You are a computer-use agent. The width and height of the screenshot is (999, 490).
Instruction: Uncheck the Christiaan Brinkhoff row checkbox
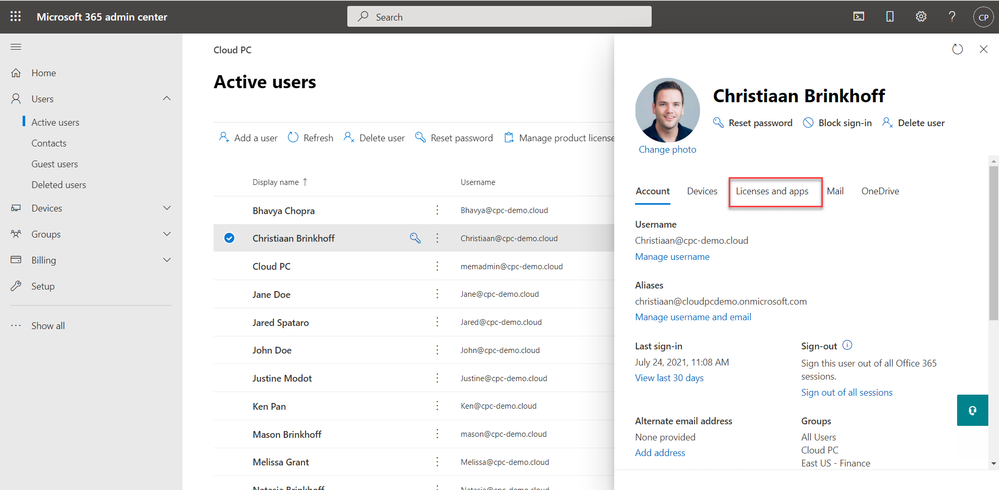click(x=229, y=239)
